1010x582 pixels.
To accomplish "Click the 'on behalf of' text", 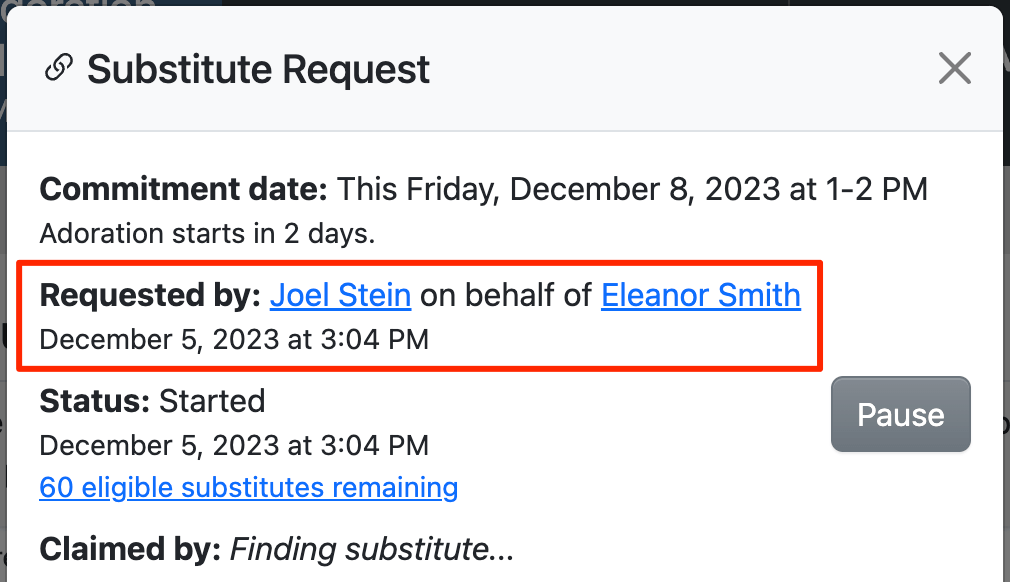I will (506, 295).
